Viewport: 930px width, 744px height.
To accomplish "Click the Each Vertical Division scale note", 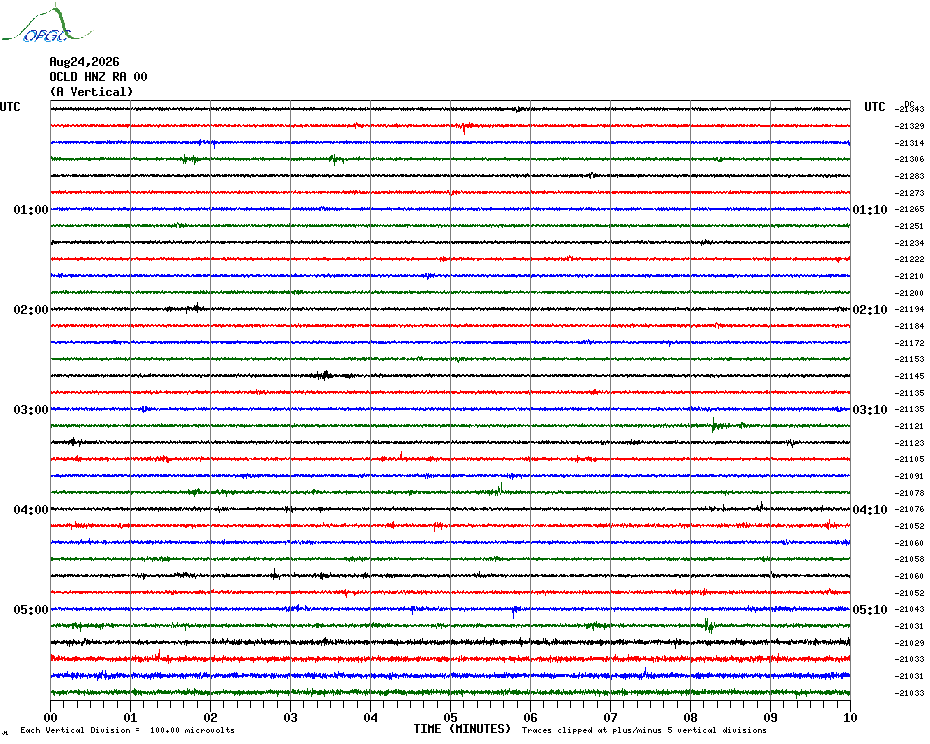I will (128, 730).
